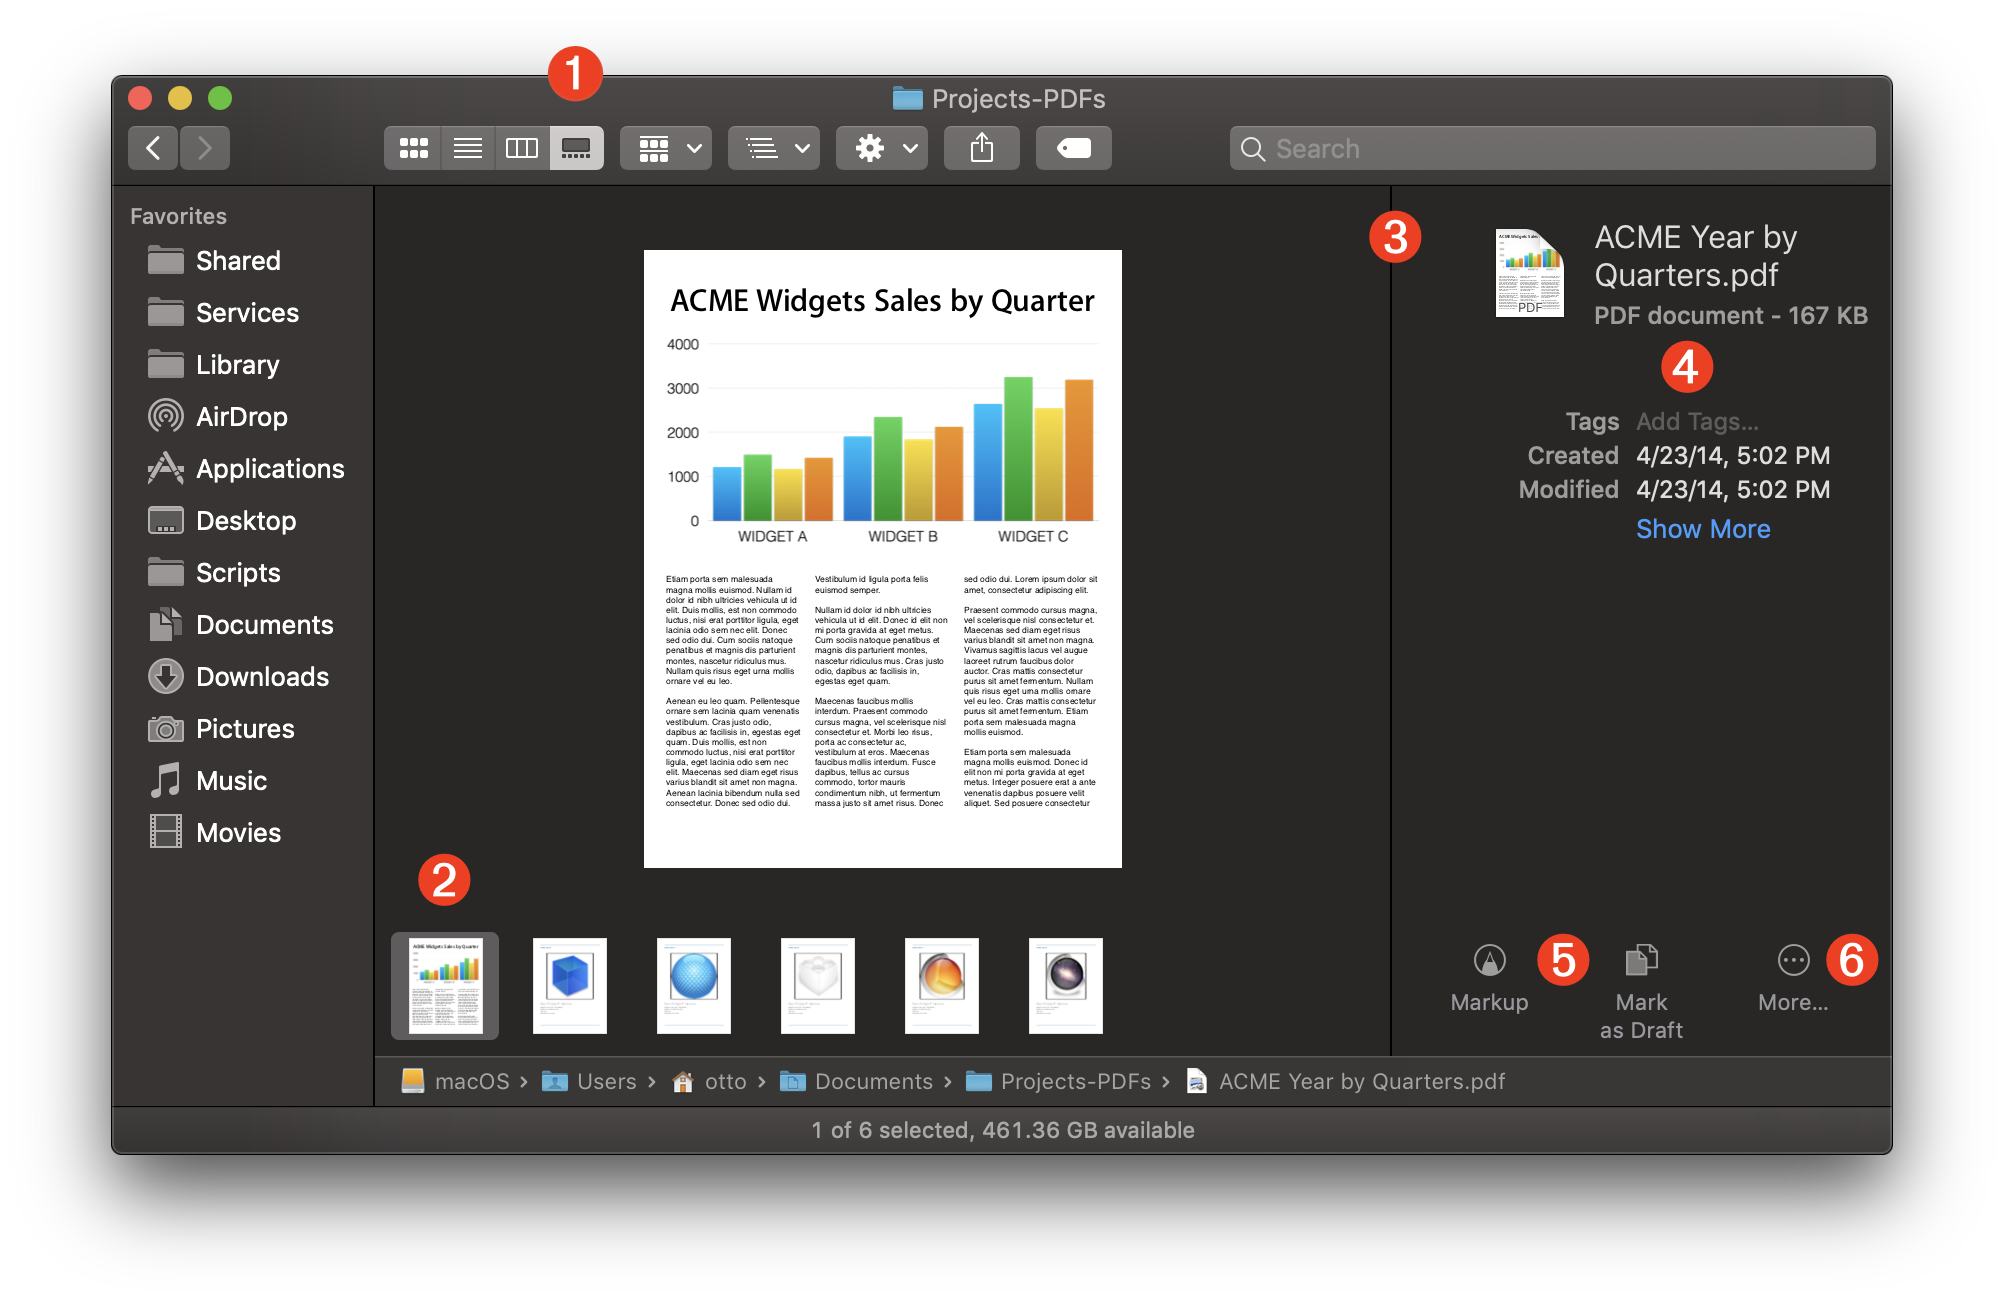Switch to icon view
Image resolution: width=2004 pixels, height=1302 pixels.
coord(414,147)
